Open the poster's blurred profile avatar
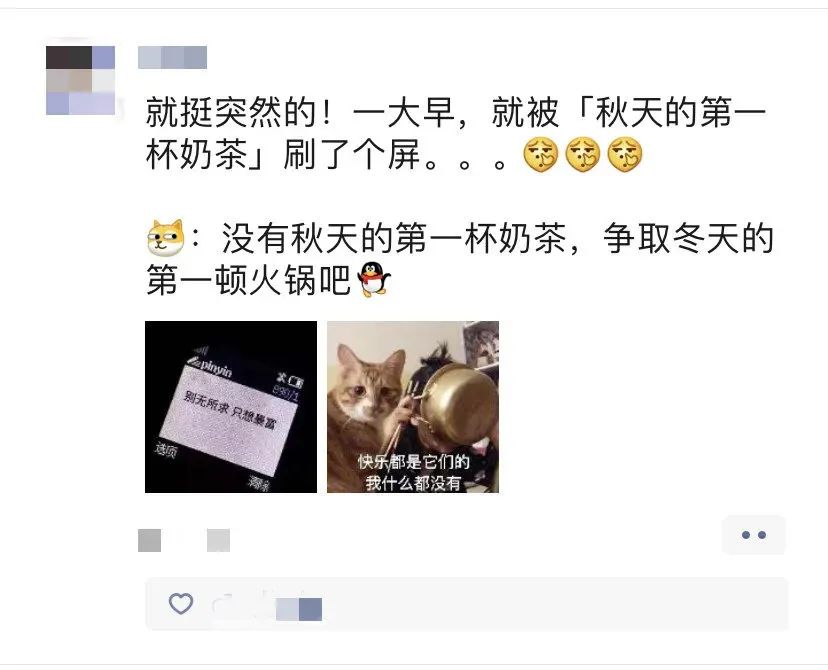 (80, 80)
